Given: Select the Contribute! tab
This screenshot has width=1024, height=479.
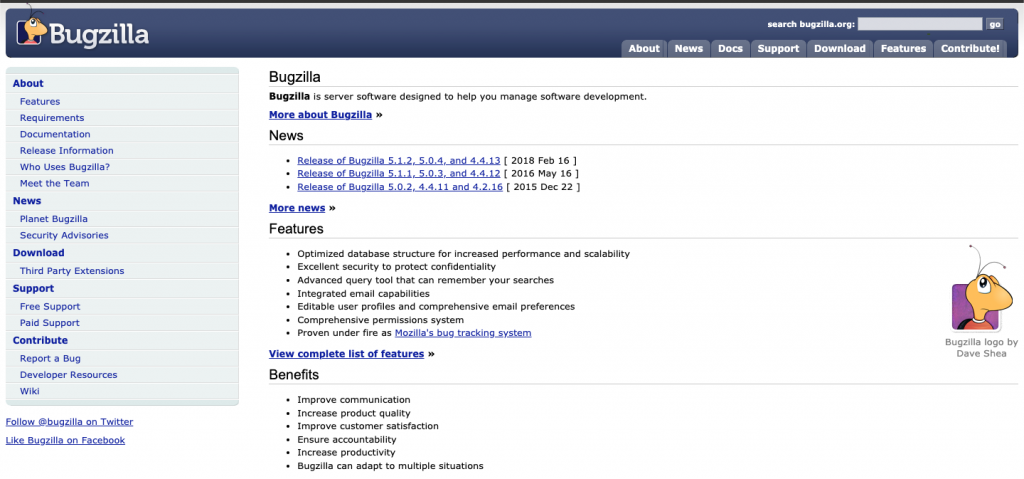Looking at the screenshot, I should [x=970, y=48].
